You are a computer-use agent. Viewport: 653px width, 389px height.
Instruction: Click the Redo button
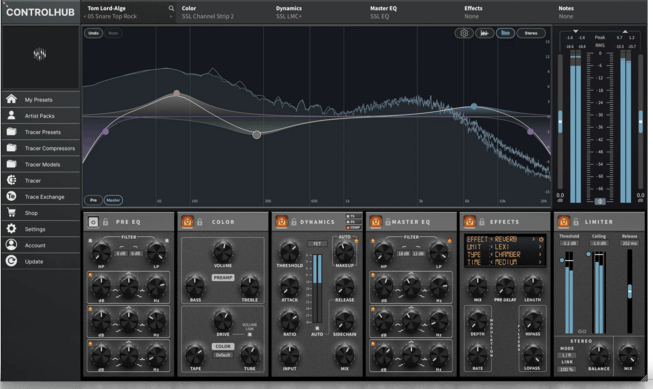[113, 33]
